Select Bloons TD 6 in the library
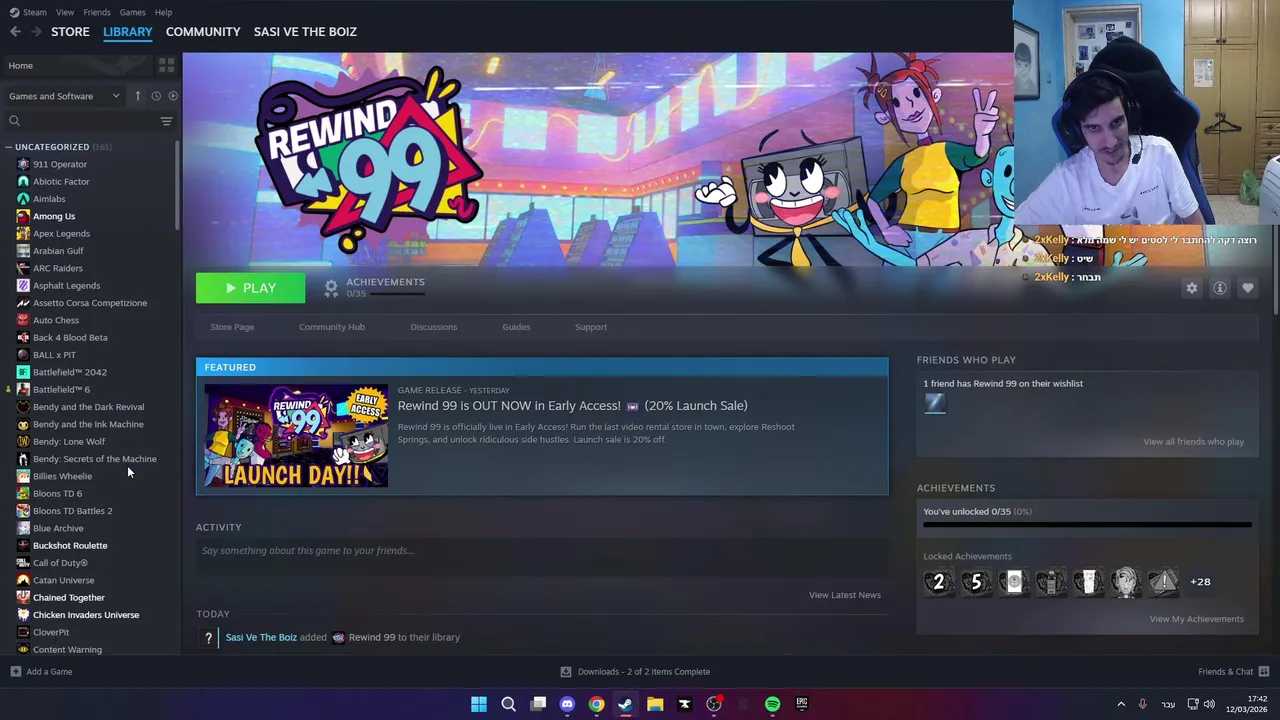 57,493
